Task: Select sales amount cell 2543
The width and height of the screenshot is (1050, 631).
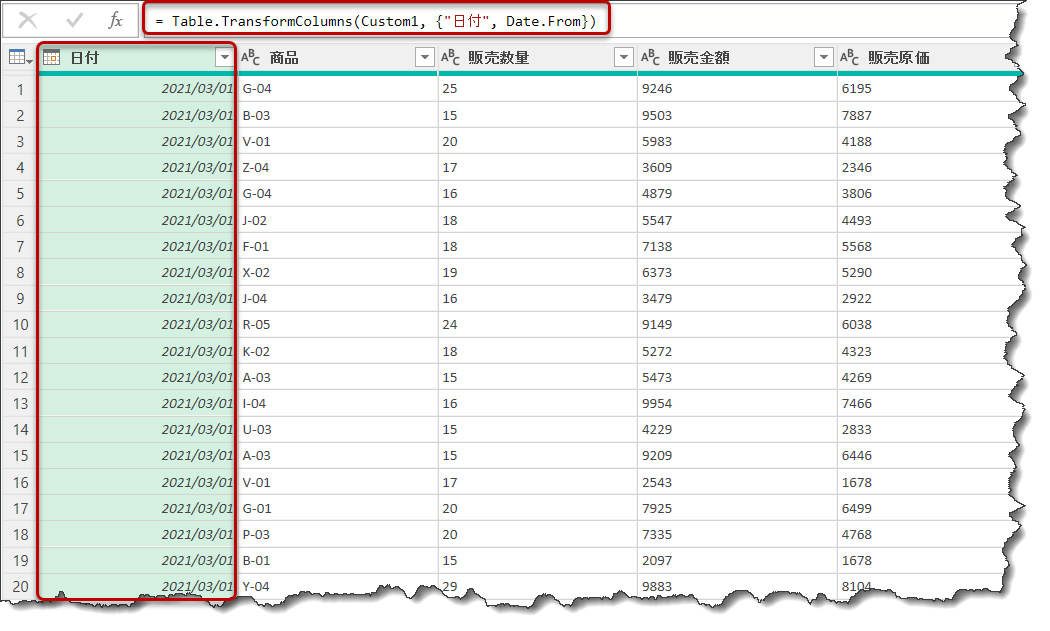Action: pos(737,483)
